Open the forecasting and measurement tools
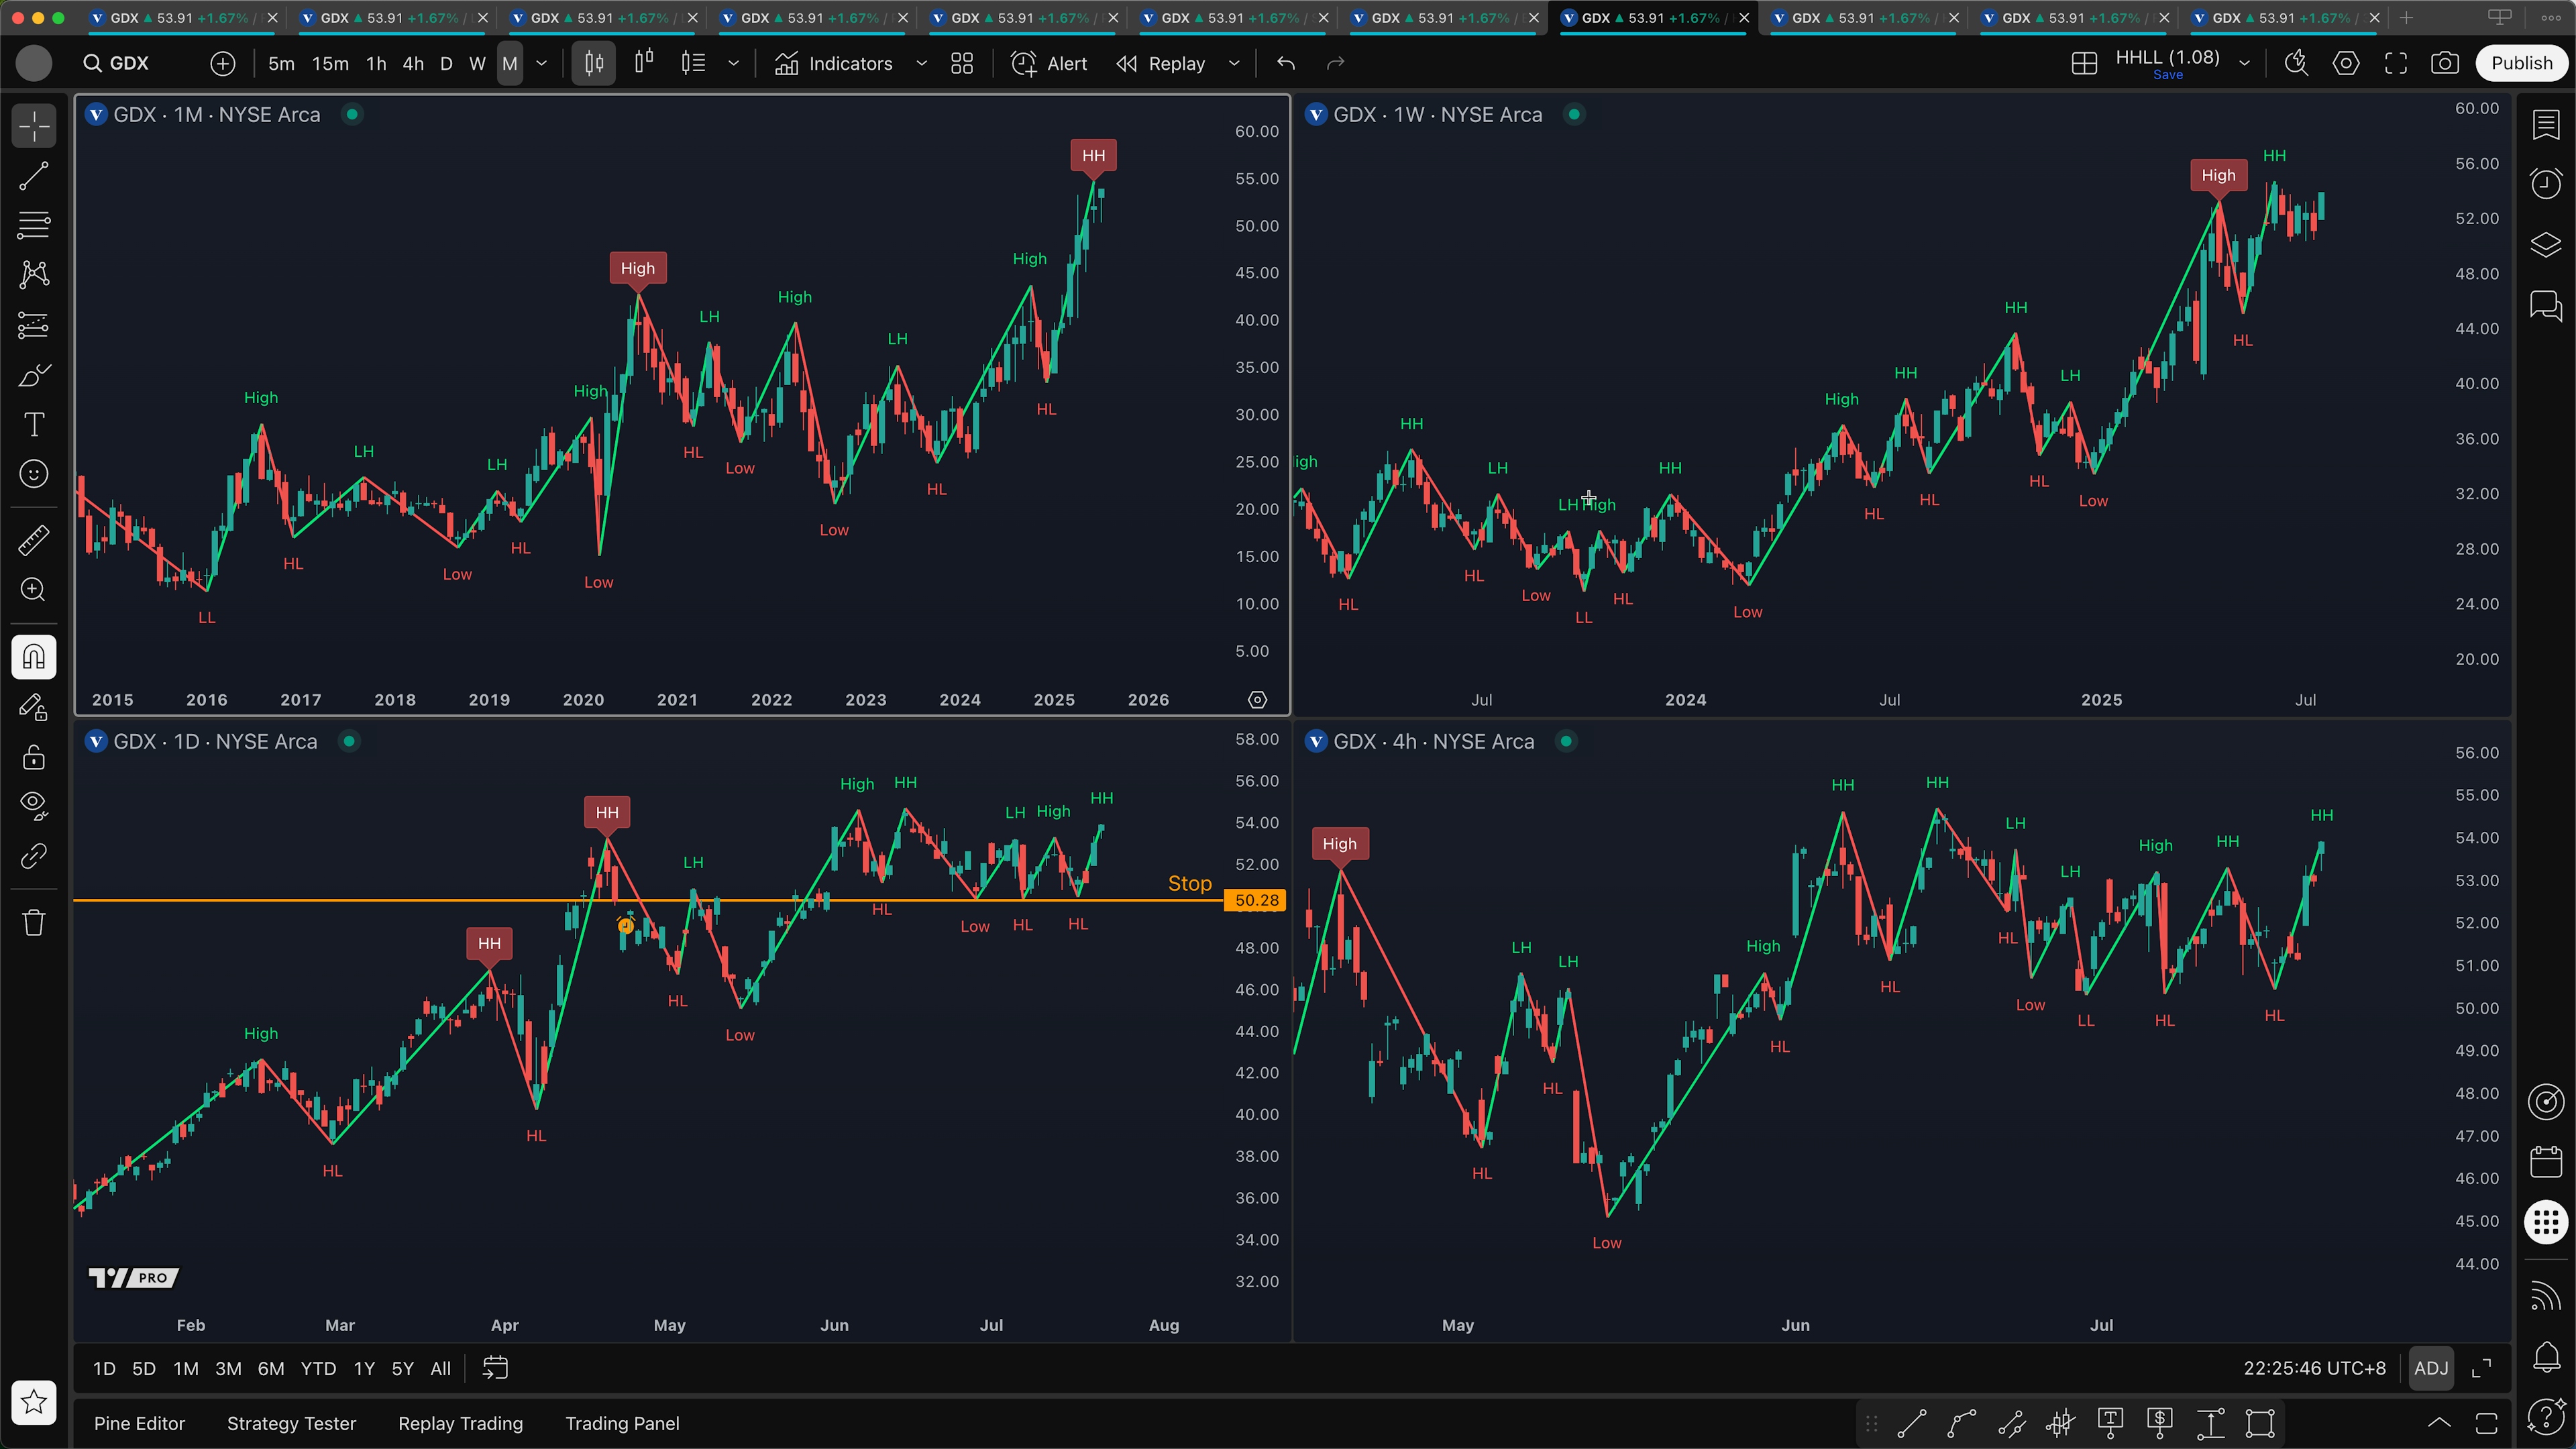 (x=34, y=325)
